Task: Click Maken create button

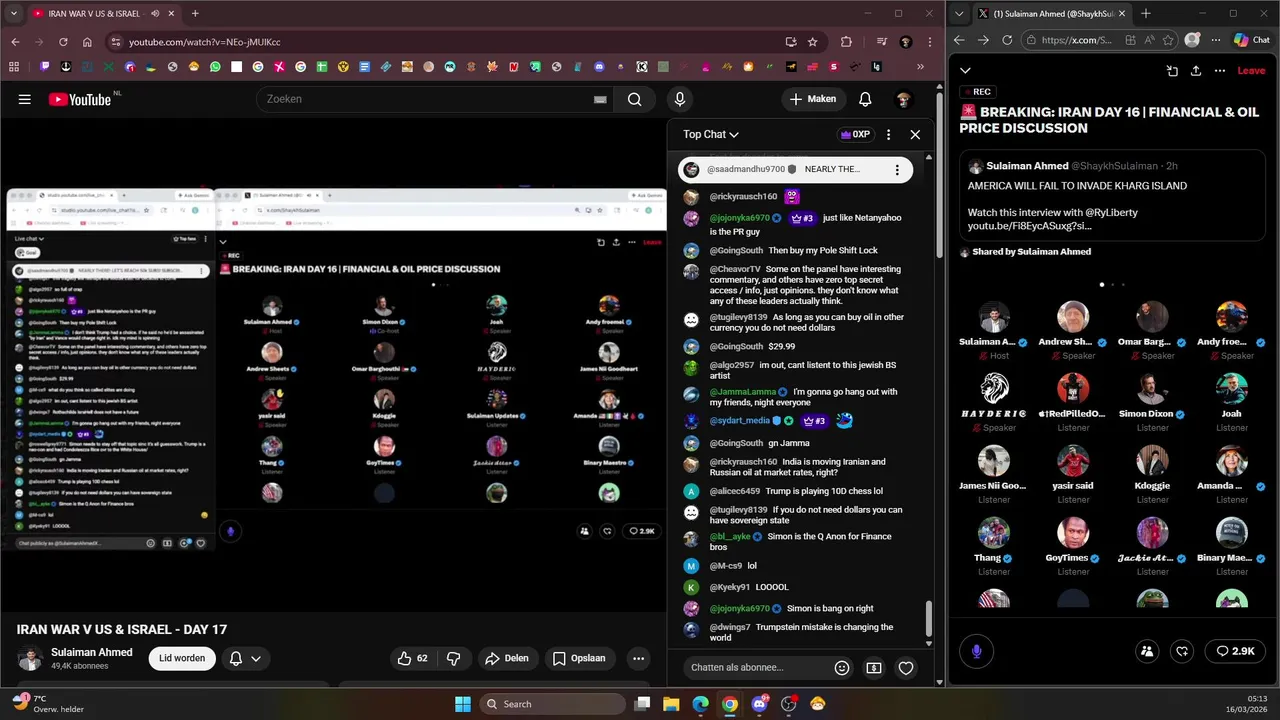Action: [813, 99]
